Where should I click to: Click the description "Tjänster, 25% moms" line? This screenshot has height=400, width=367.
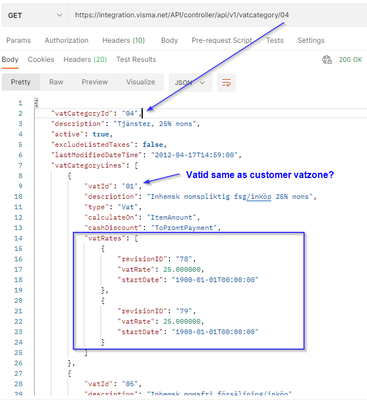pos(125,124)
